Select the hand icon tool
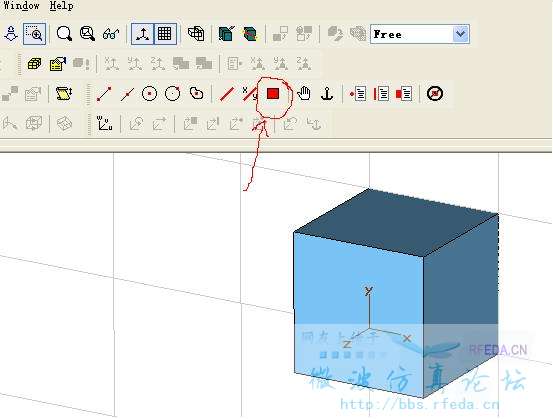The width and height of the screenshot is (553, 419). pos(304,94)
